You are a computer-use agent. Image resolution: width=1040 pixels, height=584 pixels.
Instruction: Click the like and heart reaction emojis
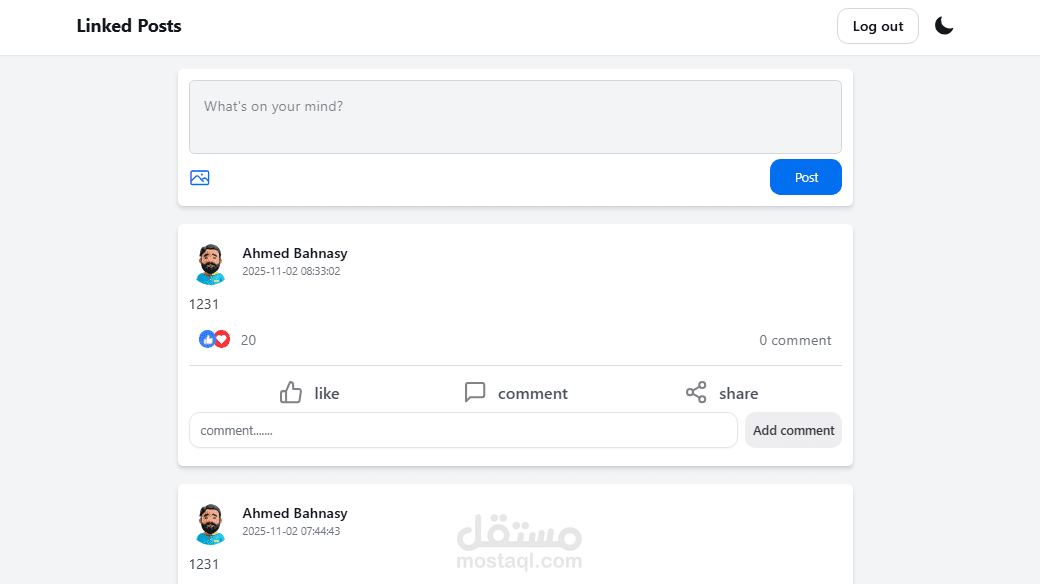point(212,339)
